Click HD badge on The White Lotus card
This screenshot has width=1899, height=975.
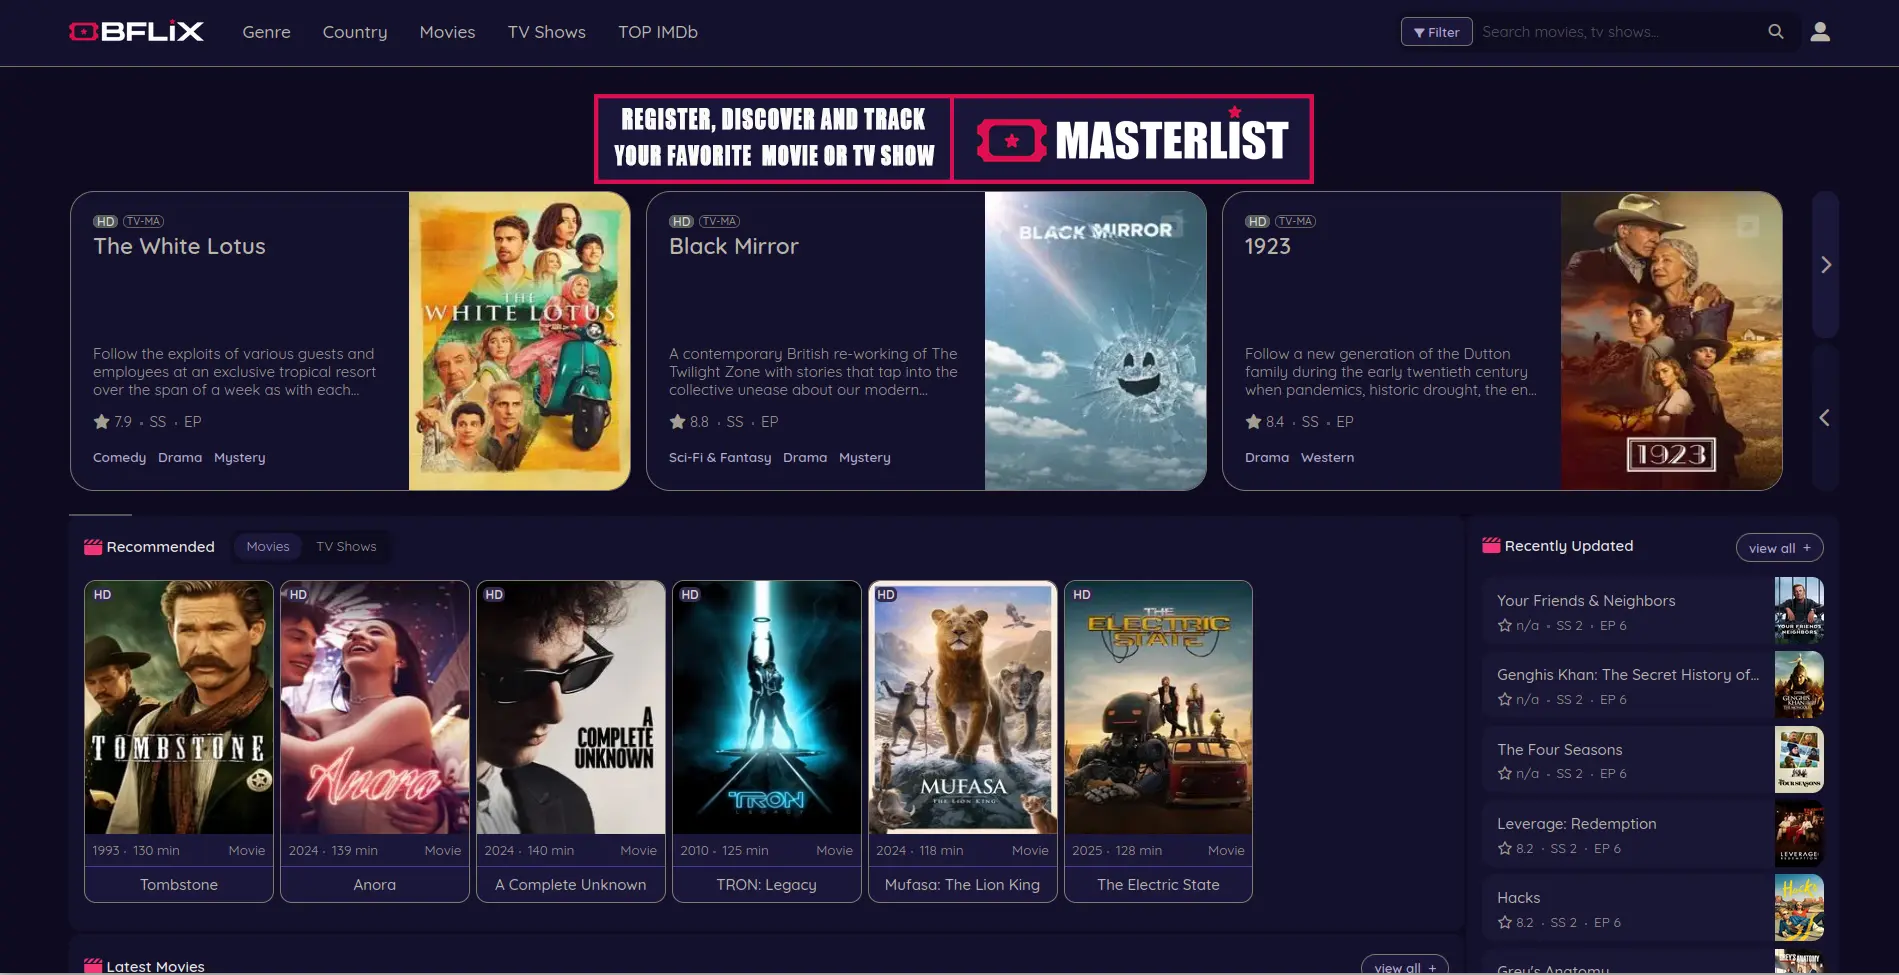[105, 222]
